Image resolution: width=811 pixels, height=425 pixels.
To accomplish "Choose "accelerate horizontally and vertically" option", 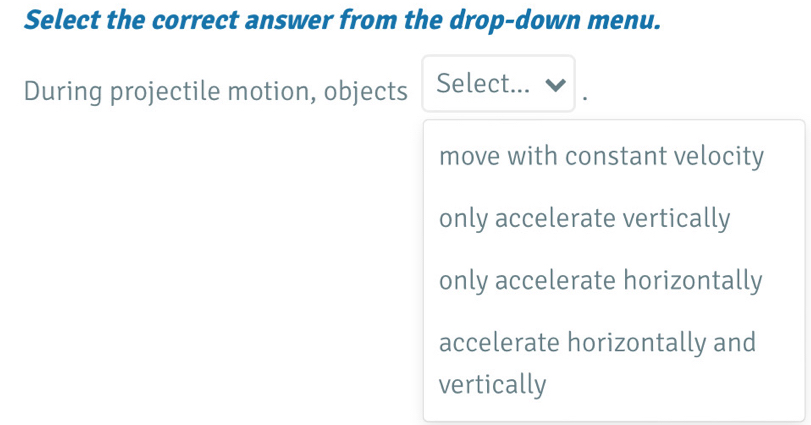I will 597,362.
